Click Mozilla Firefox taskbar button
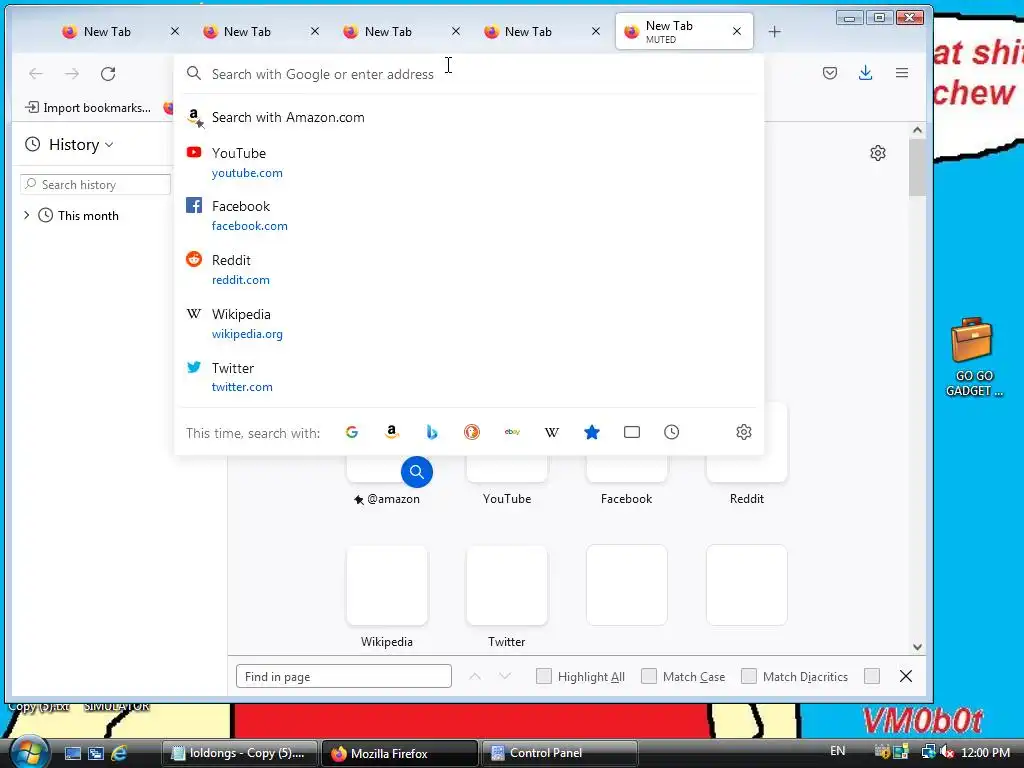This screenshot has width=1024, height=768. point(399,753)
